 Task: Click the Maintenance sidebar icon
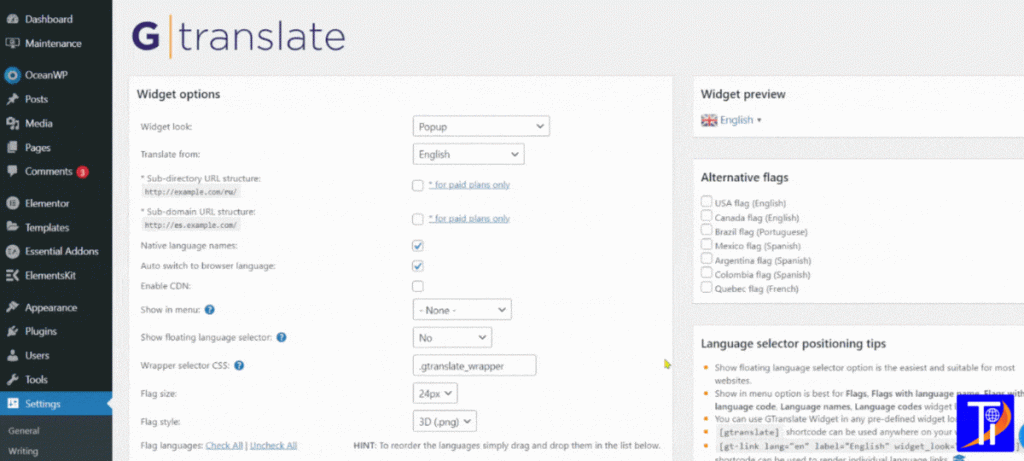click(12, 44)
